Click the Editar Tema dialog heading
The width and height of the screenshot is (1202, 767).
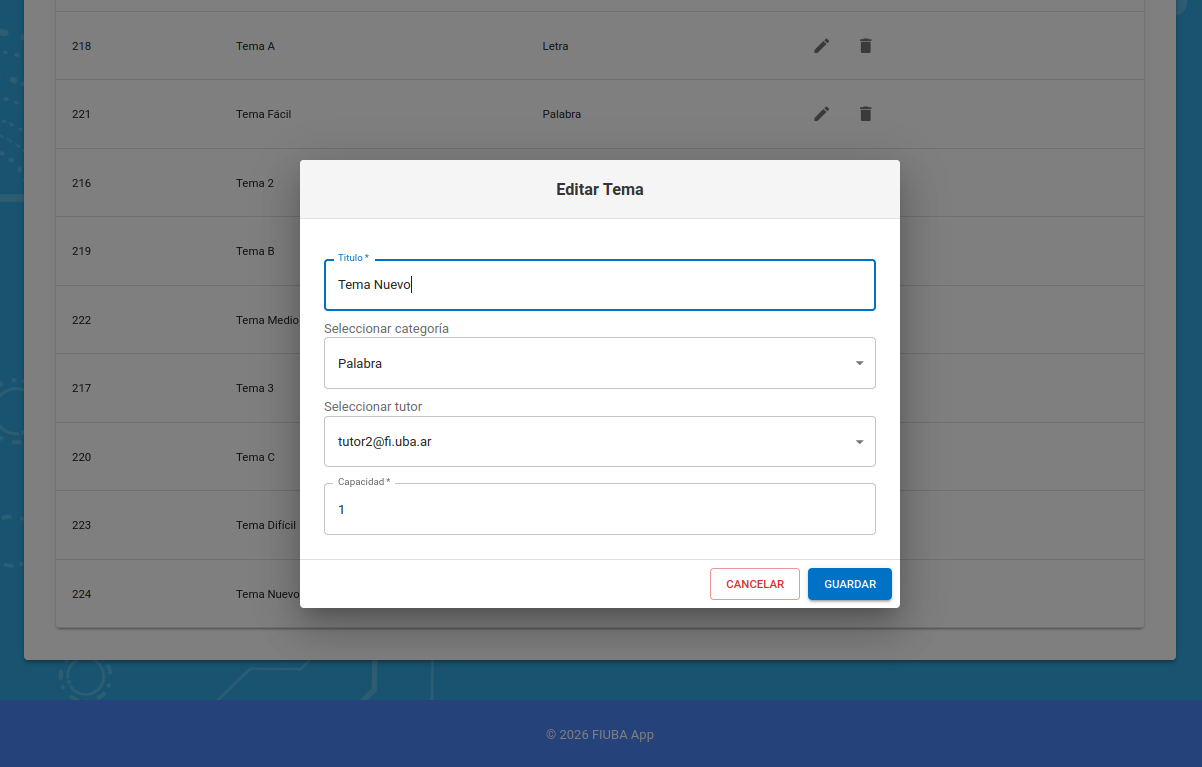click(x=599, y=189)
